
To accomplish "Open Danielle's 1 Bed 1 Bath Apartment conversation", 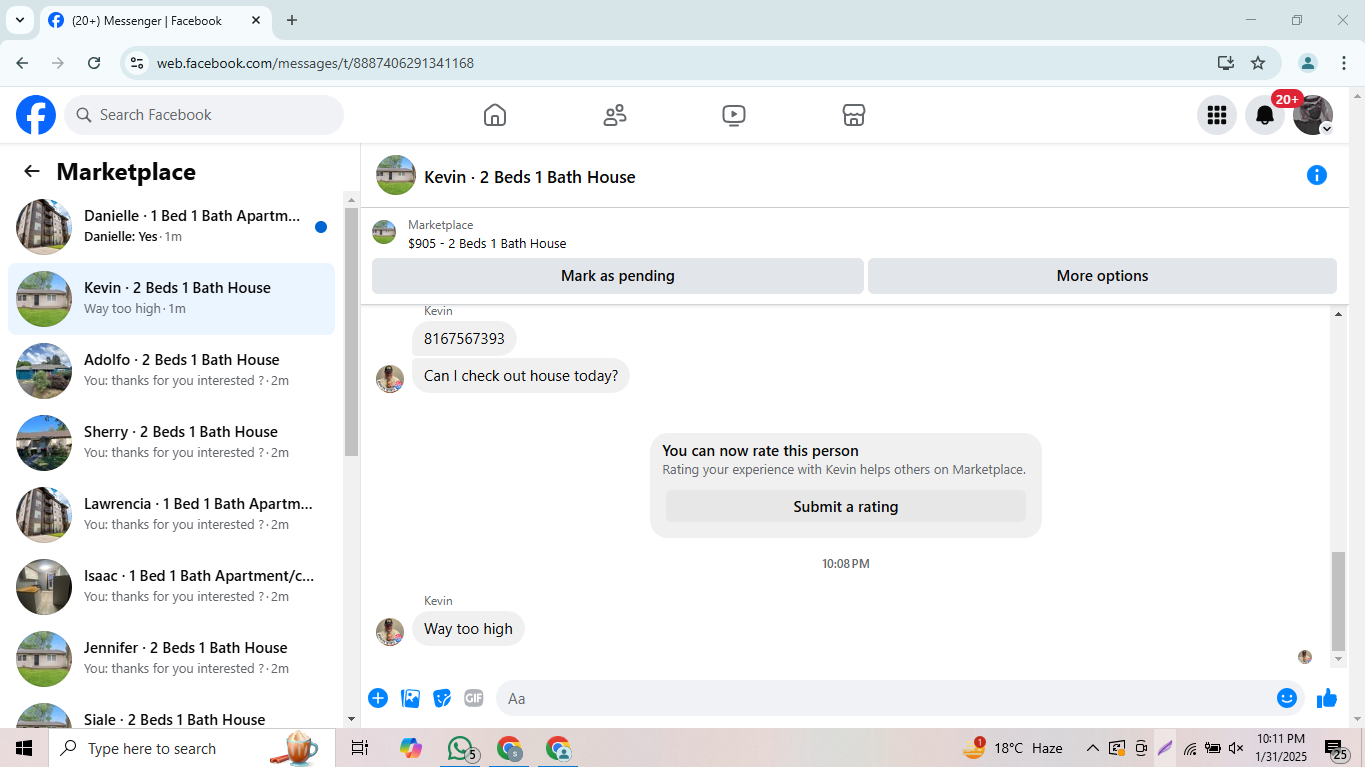I will pos(171,226).
